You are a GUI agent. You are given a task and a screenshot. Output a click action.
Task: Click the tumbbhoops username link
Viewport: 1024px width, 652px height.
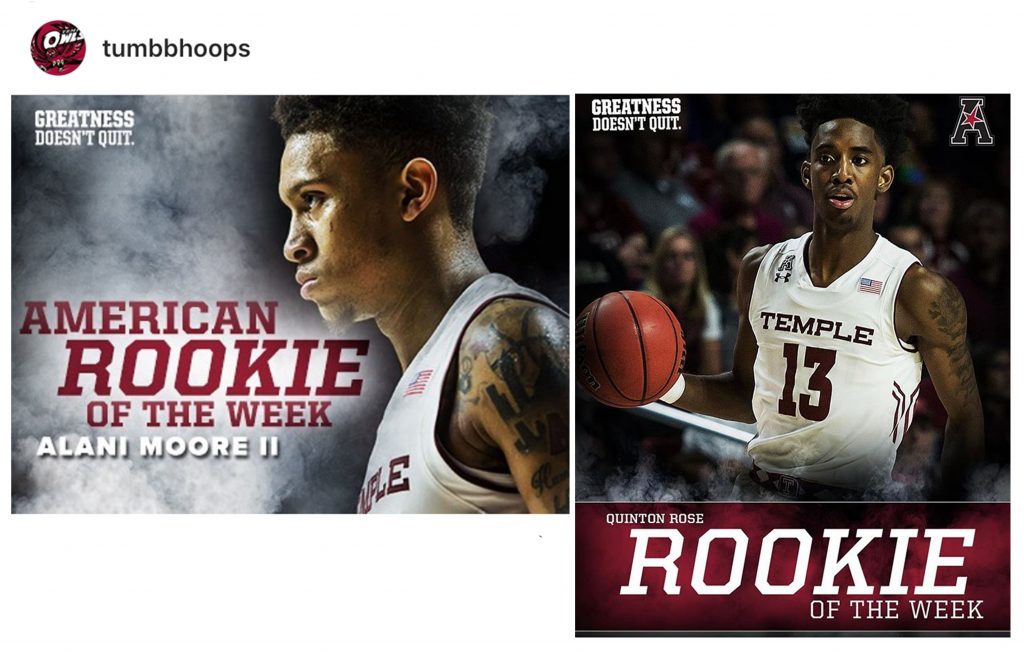176,48
